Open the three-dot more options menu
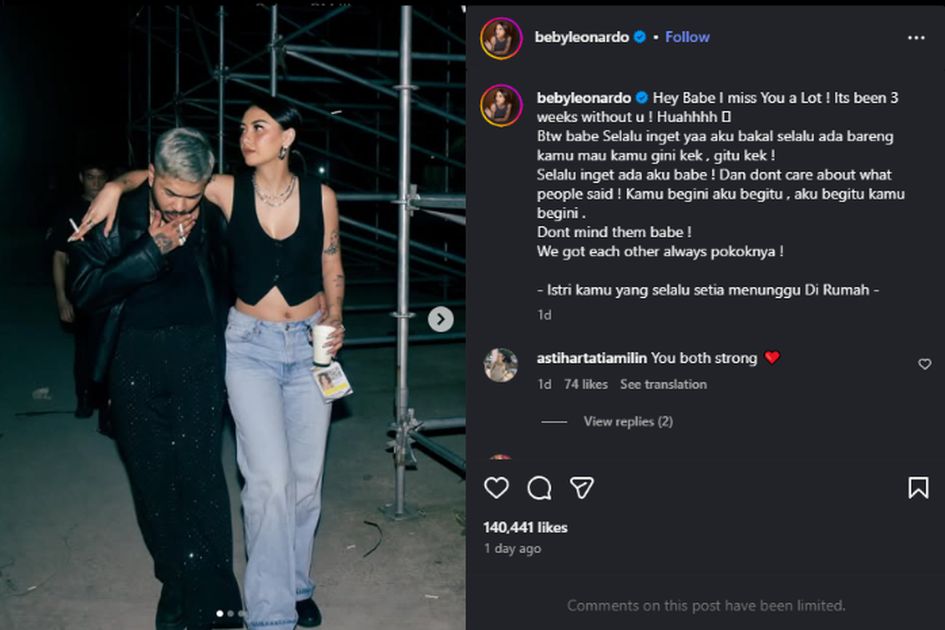 [x=916, y=37]
